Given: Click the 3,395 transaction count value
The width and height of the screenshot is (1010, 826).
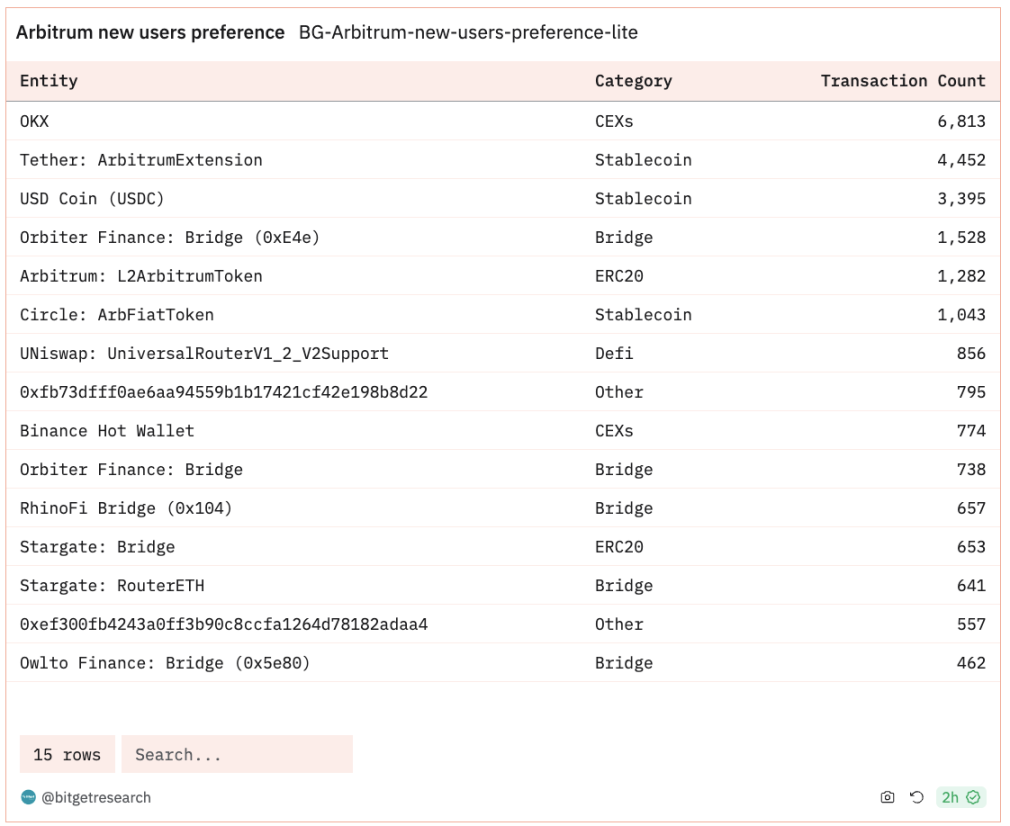Looking at the screenshot, I should tap(961, 198).
